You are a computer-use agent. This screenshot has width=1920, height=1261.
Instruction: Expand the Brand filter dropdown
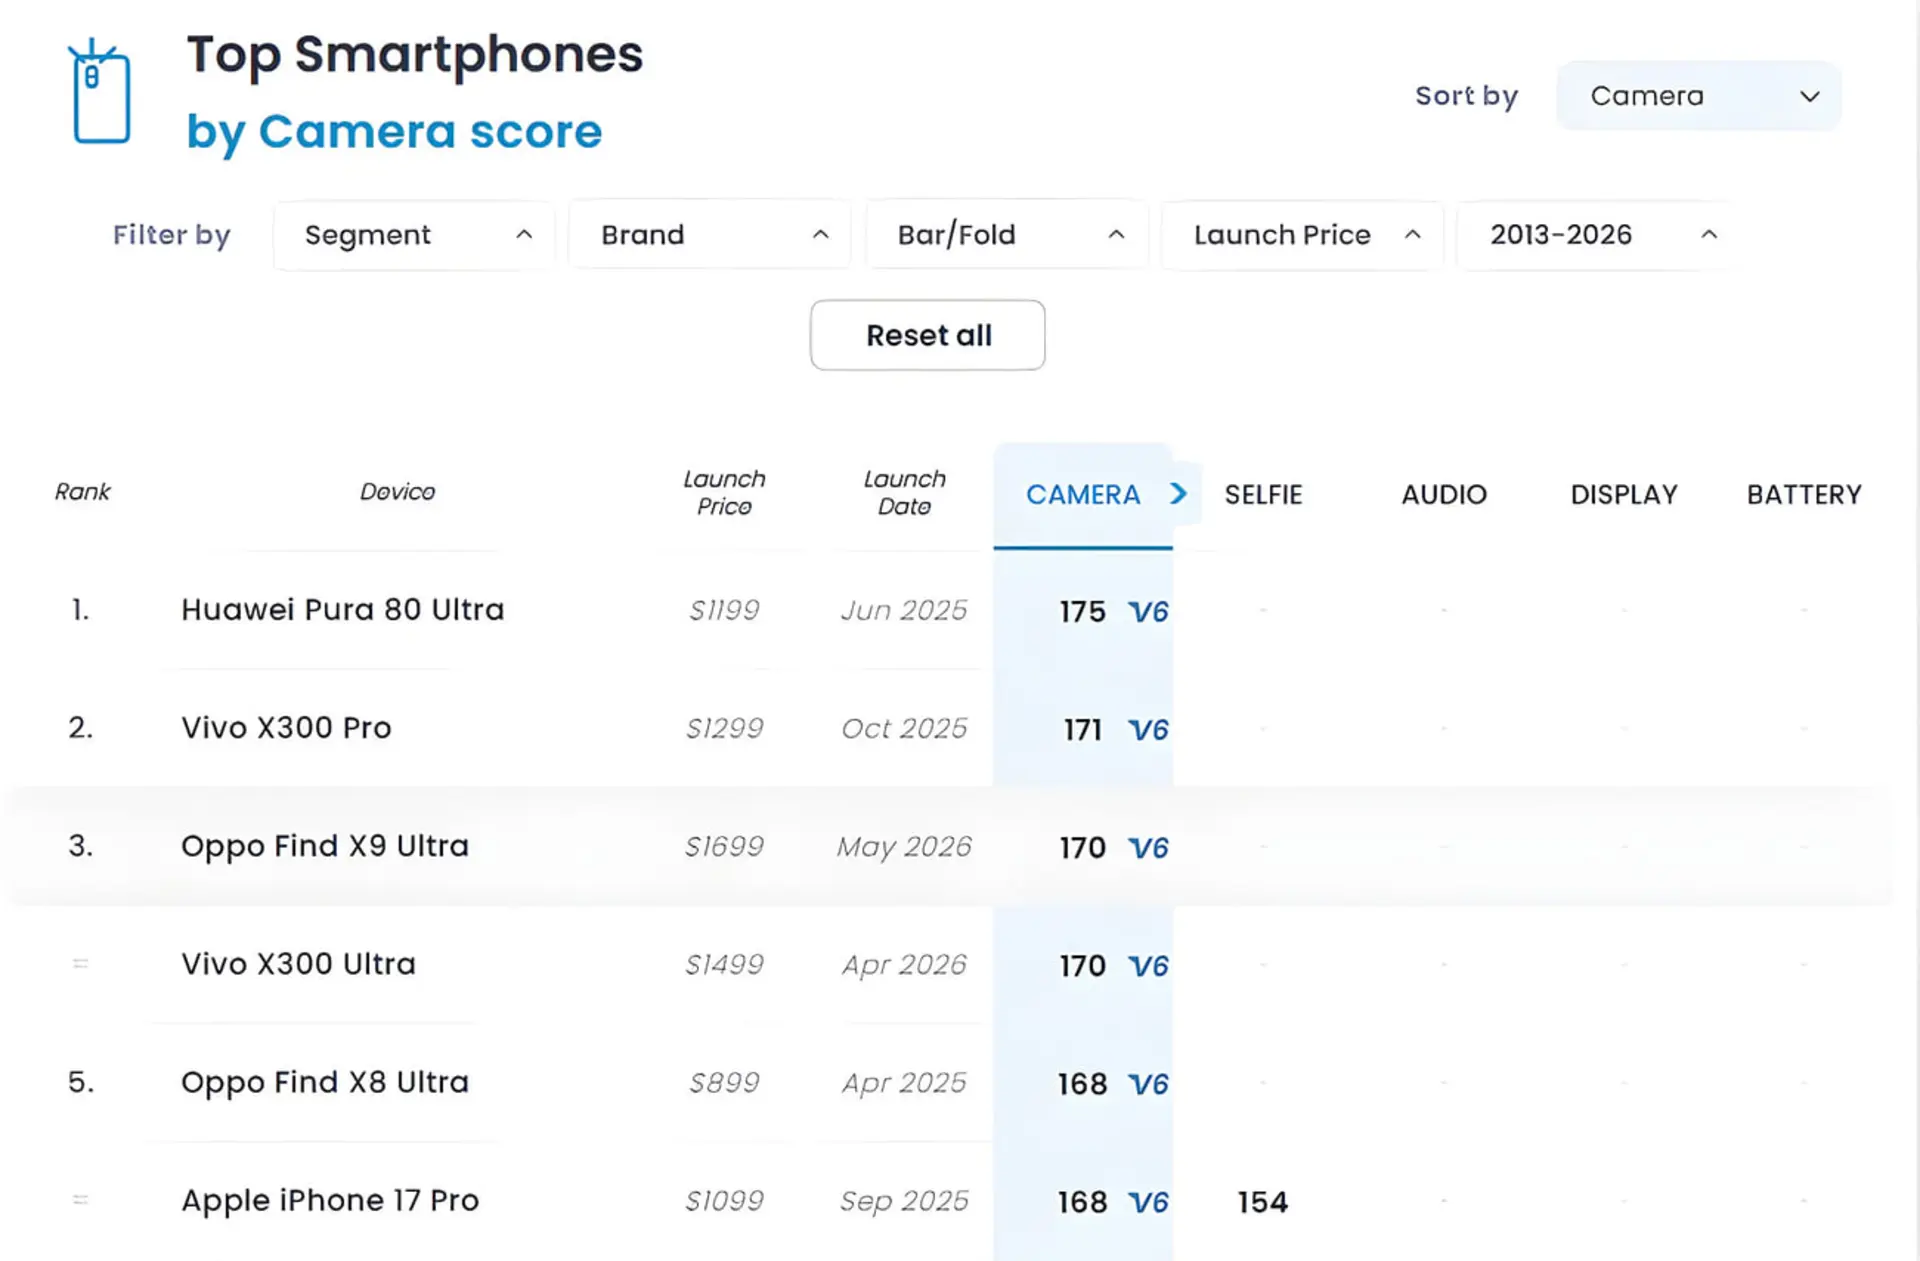[x=710, y=235]
